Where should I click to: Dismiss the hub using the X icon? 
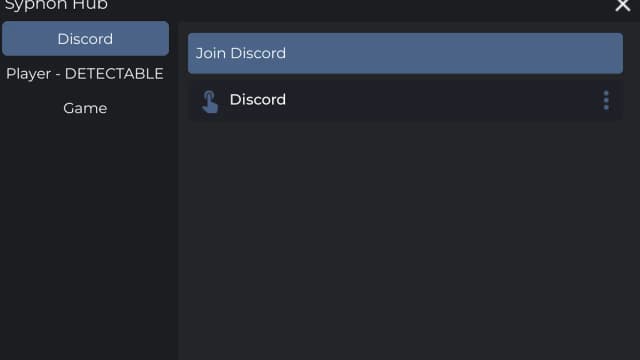point(623,5)
